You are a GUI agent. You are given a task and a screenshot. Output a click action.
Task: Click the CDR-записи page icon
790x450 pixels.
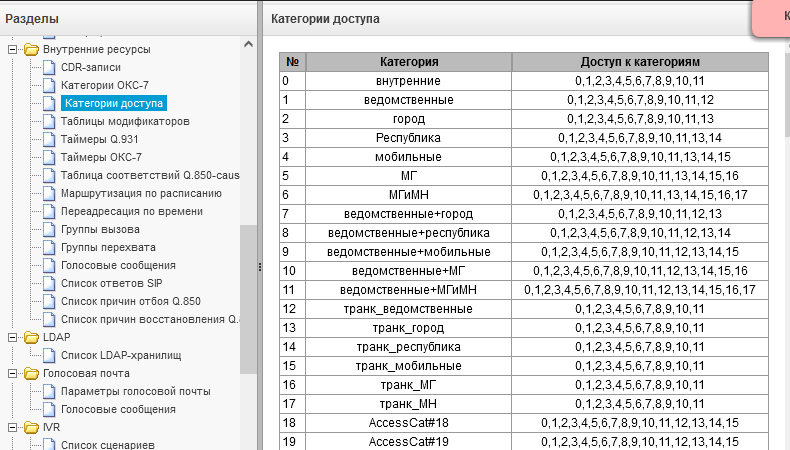[49, 67]
